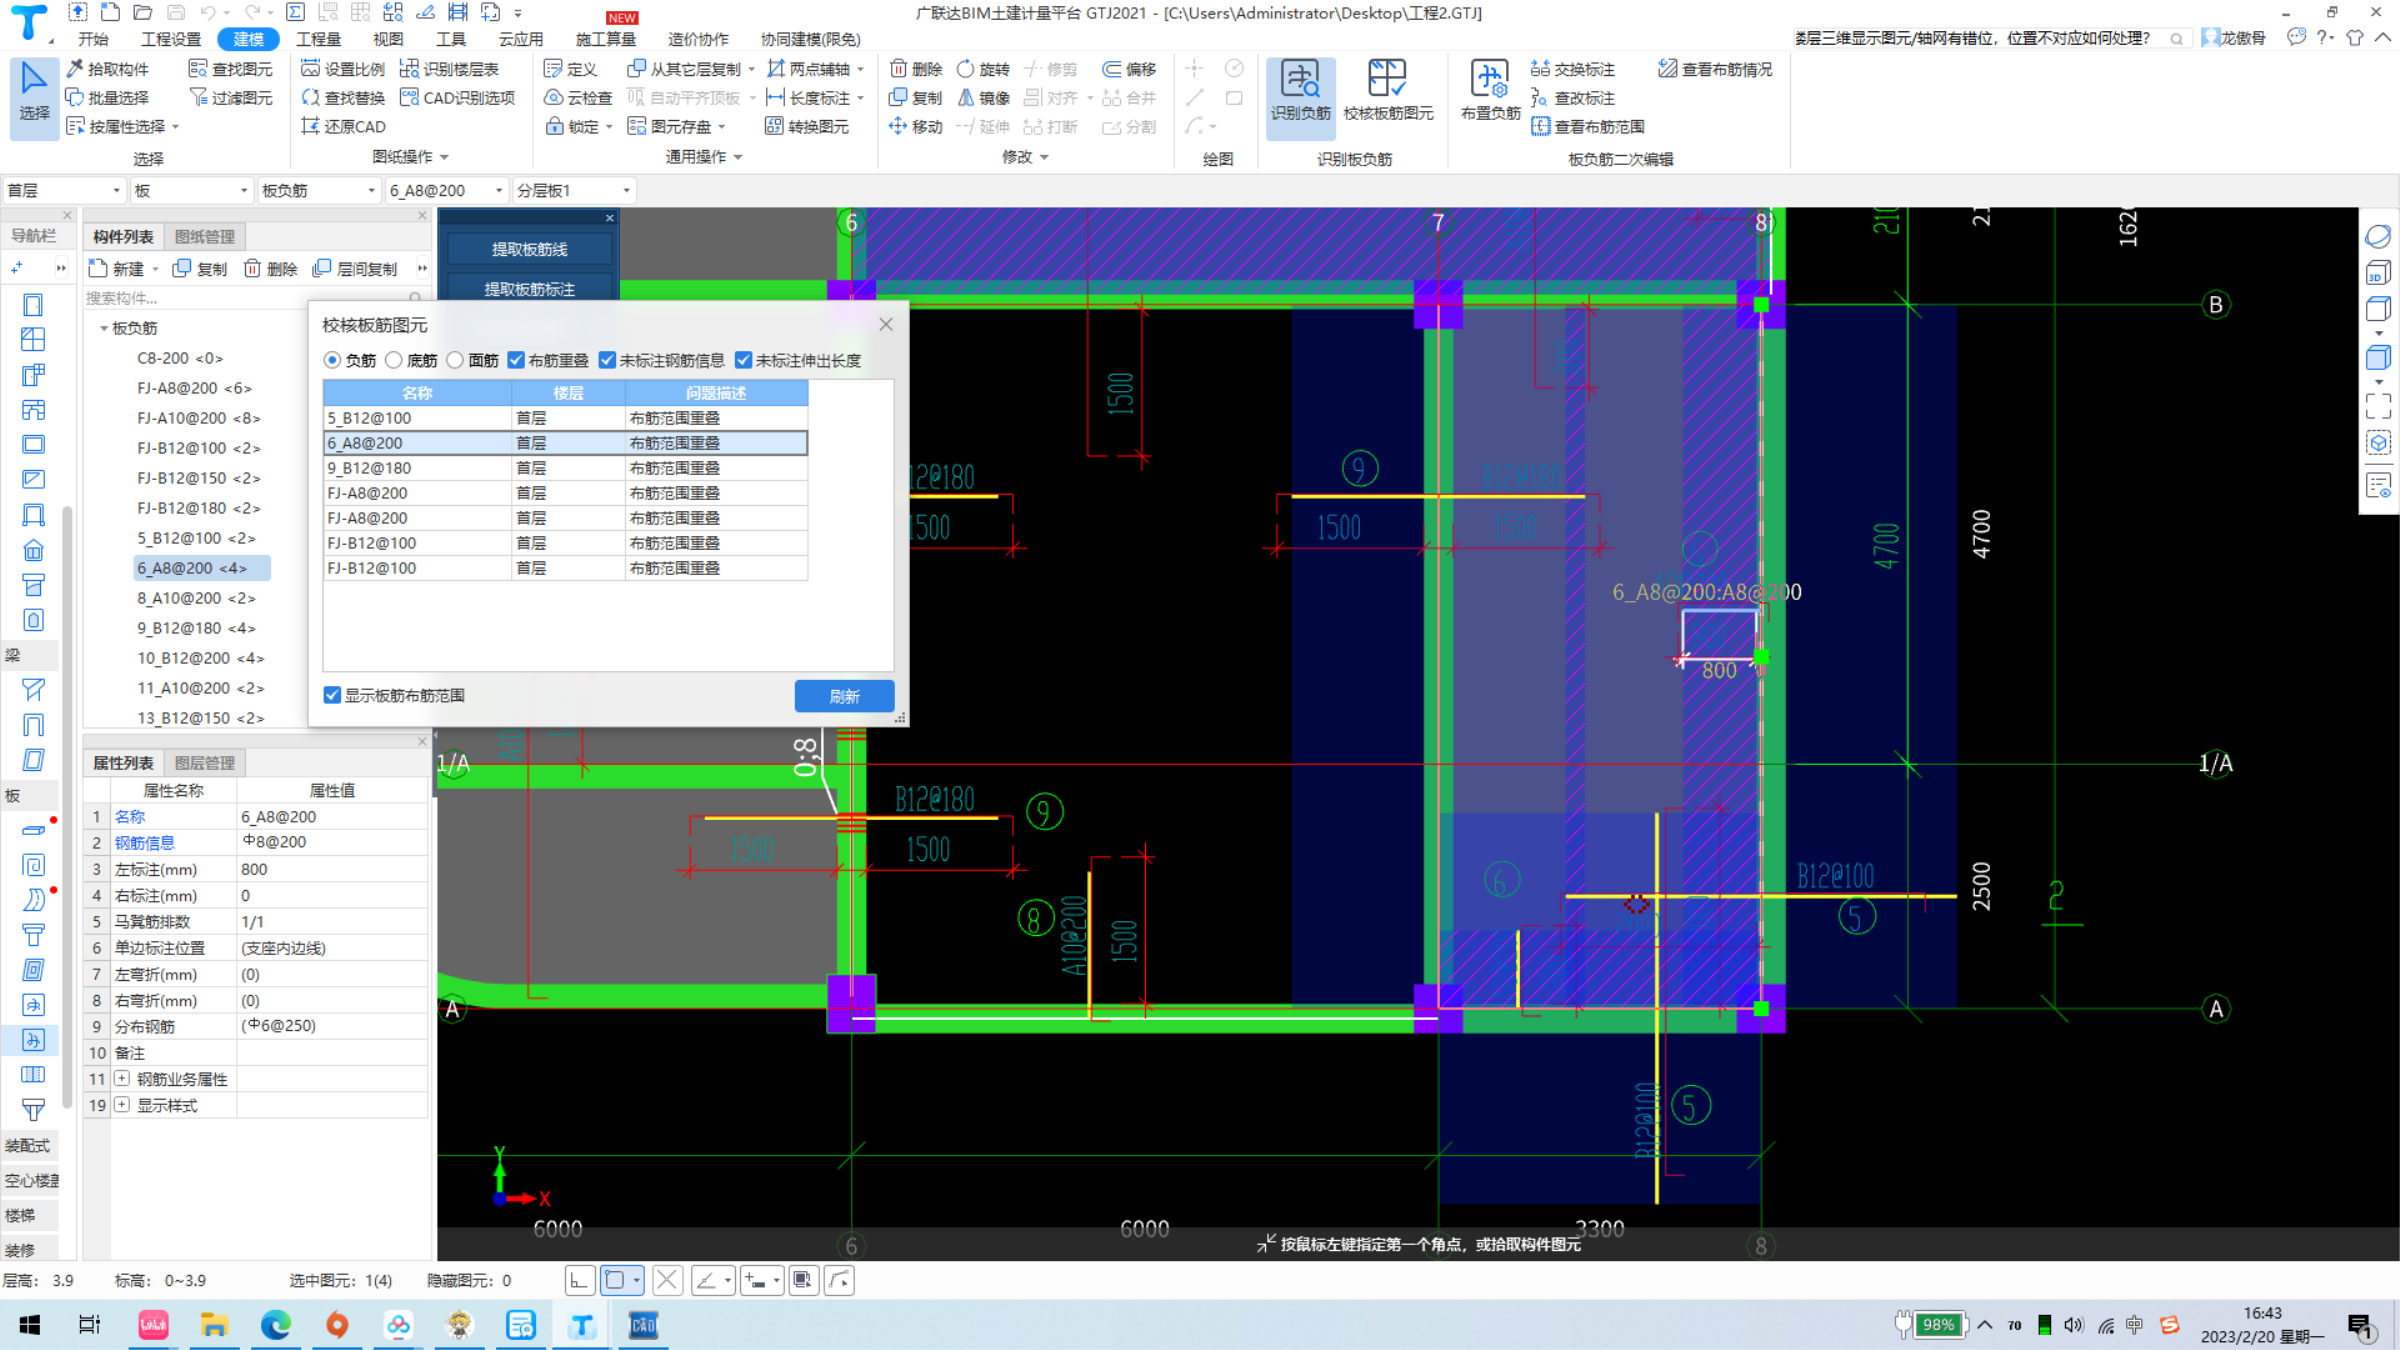
Task: Click the 两点辅轴 tool
Action: click(809, 69)
